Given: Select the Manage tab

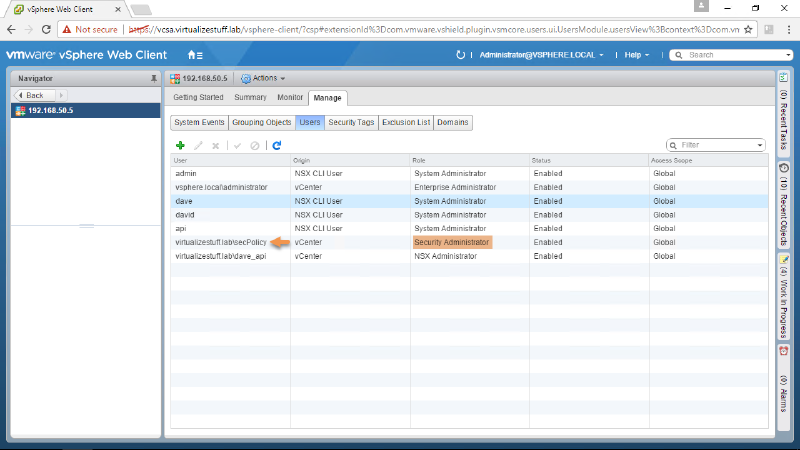Looking at the screenshot, I should [328, 98].
